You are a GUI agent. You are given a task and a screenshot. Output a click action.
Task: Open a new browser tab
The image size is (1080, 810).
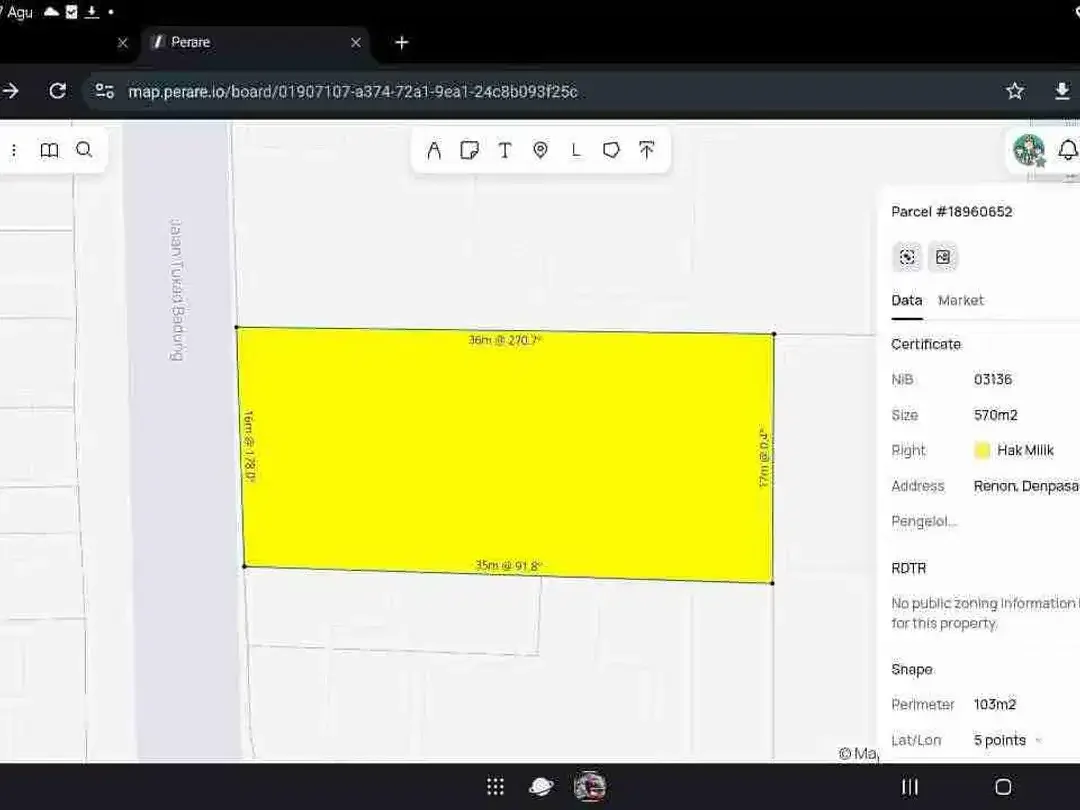(402, 43)
